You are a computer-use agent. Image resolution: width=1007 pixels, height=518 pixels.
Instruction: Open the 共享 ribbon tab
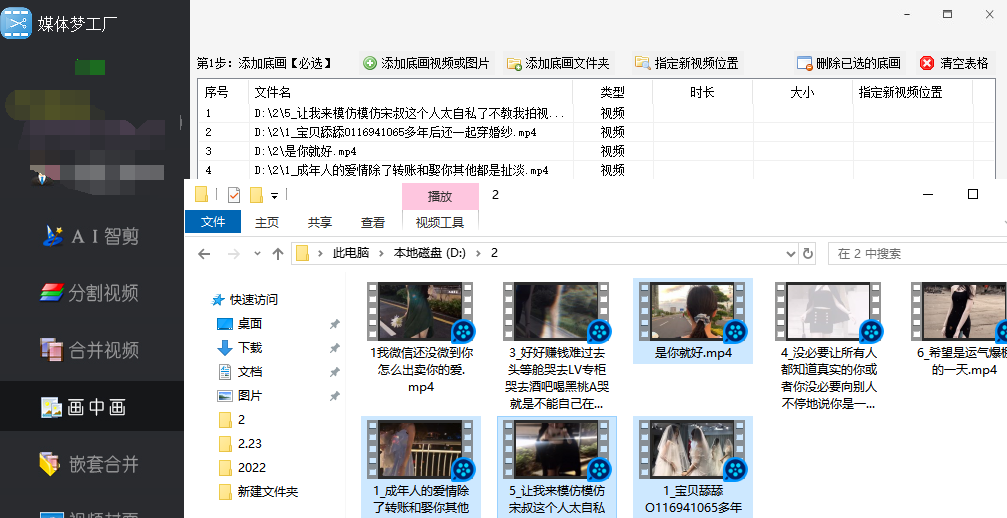pos(319,222)
